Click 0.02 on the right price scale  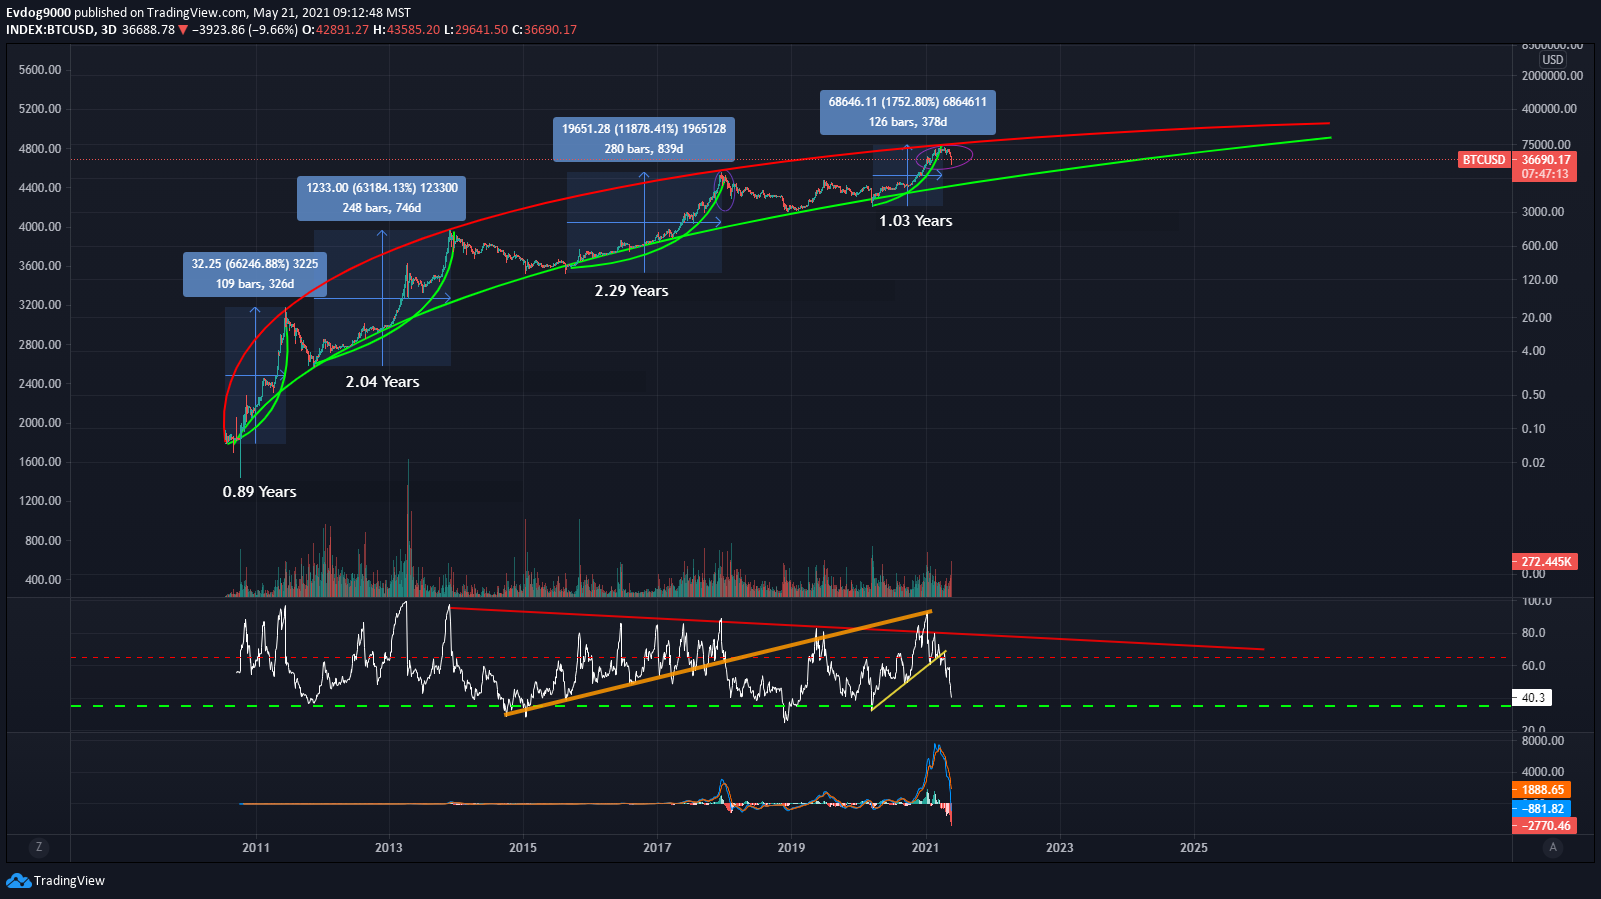[1533, 463]
